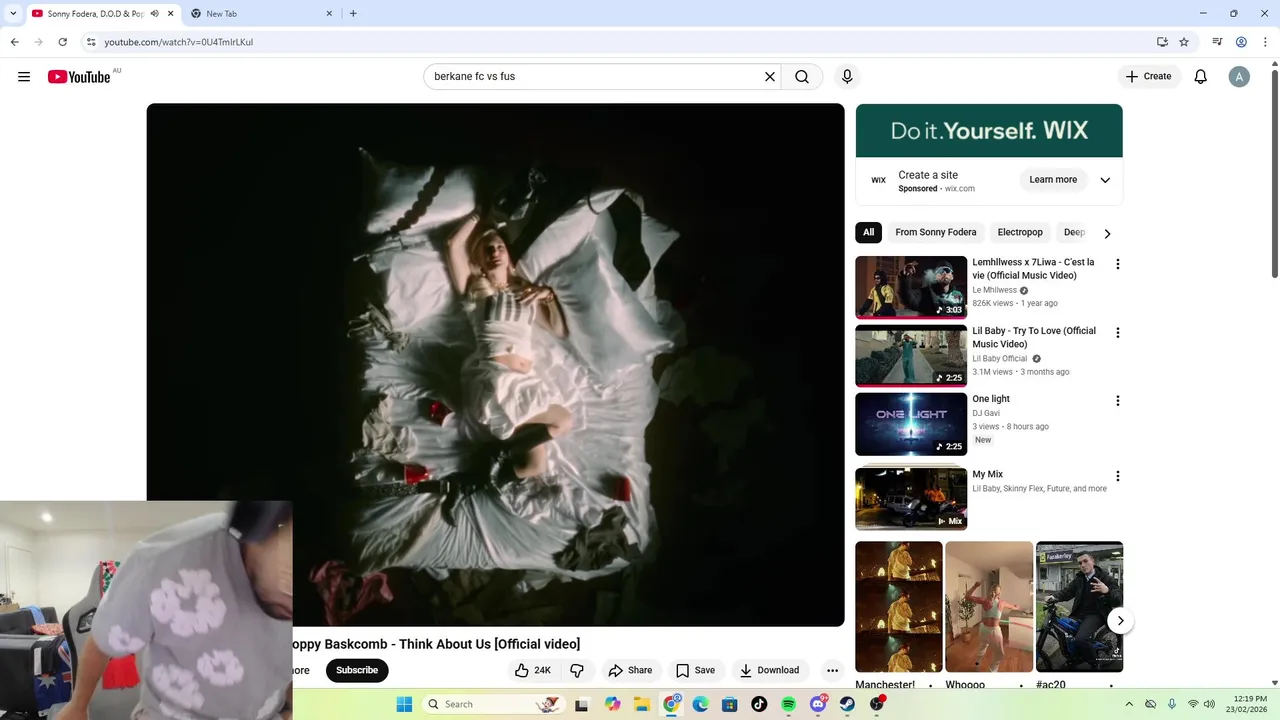1280x720 pixels.
Task: Open My Mix playlist thumbnail
Action: coord(911,498)
